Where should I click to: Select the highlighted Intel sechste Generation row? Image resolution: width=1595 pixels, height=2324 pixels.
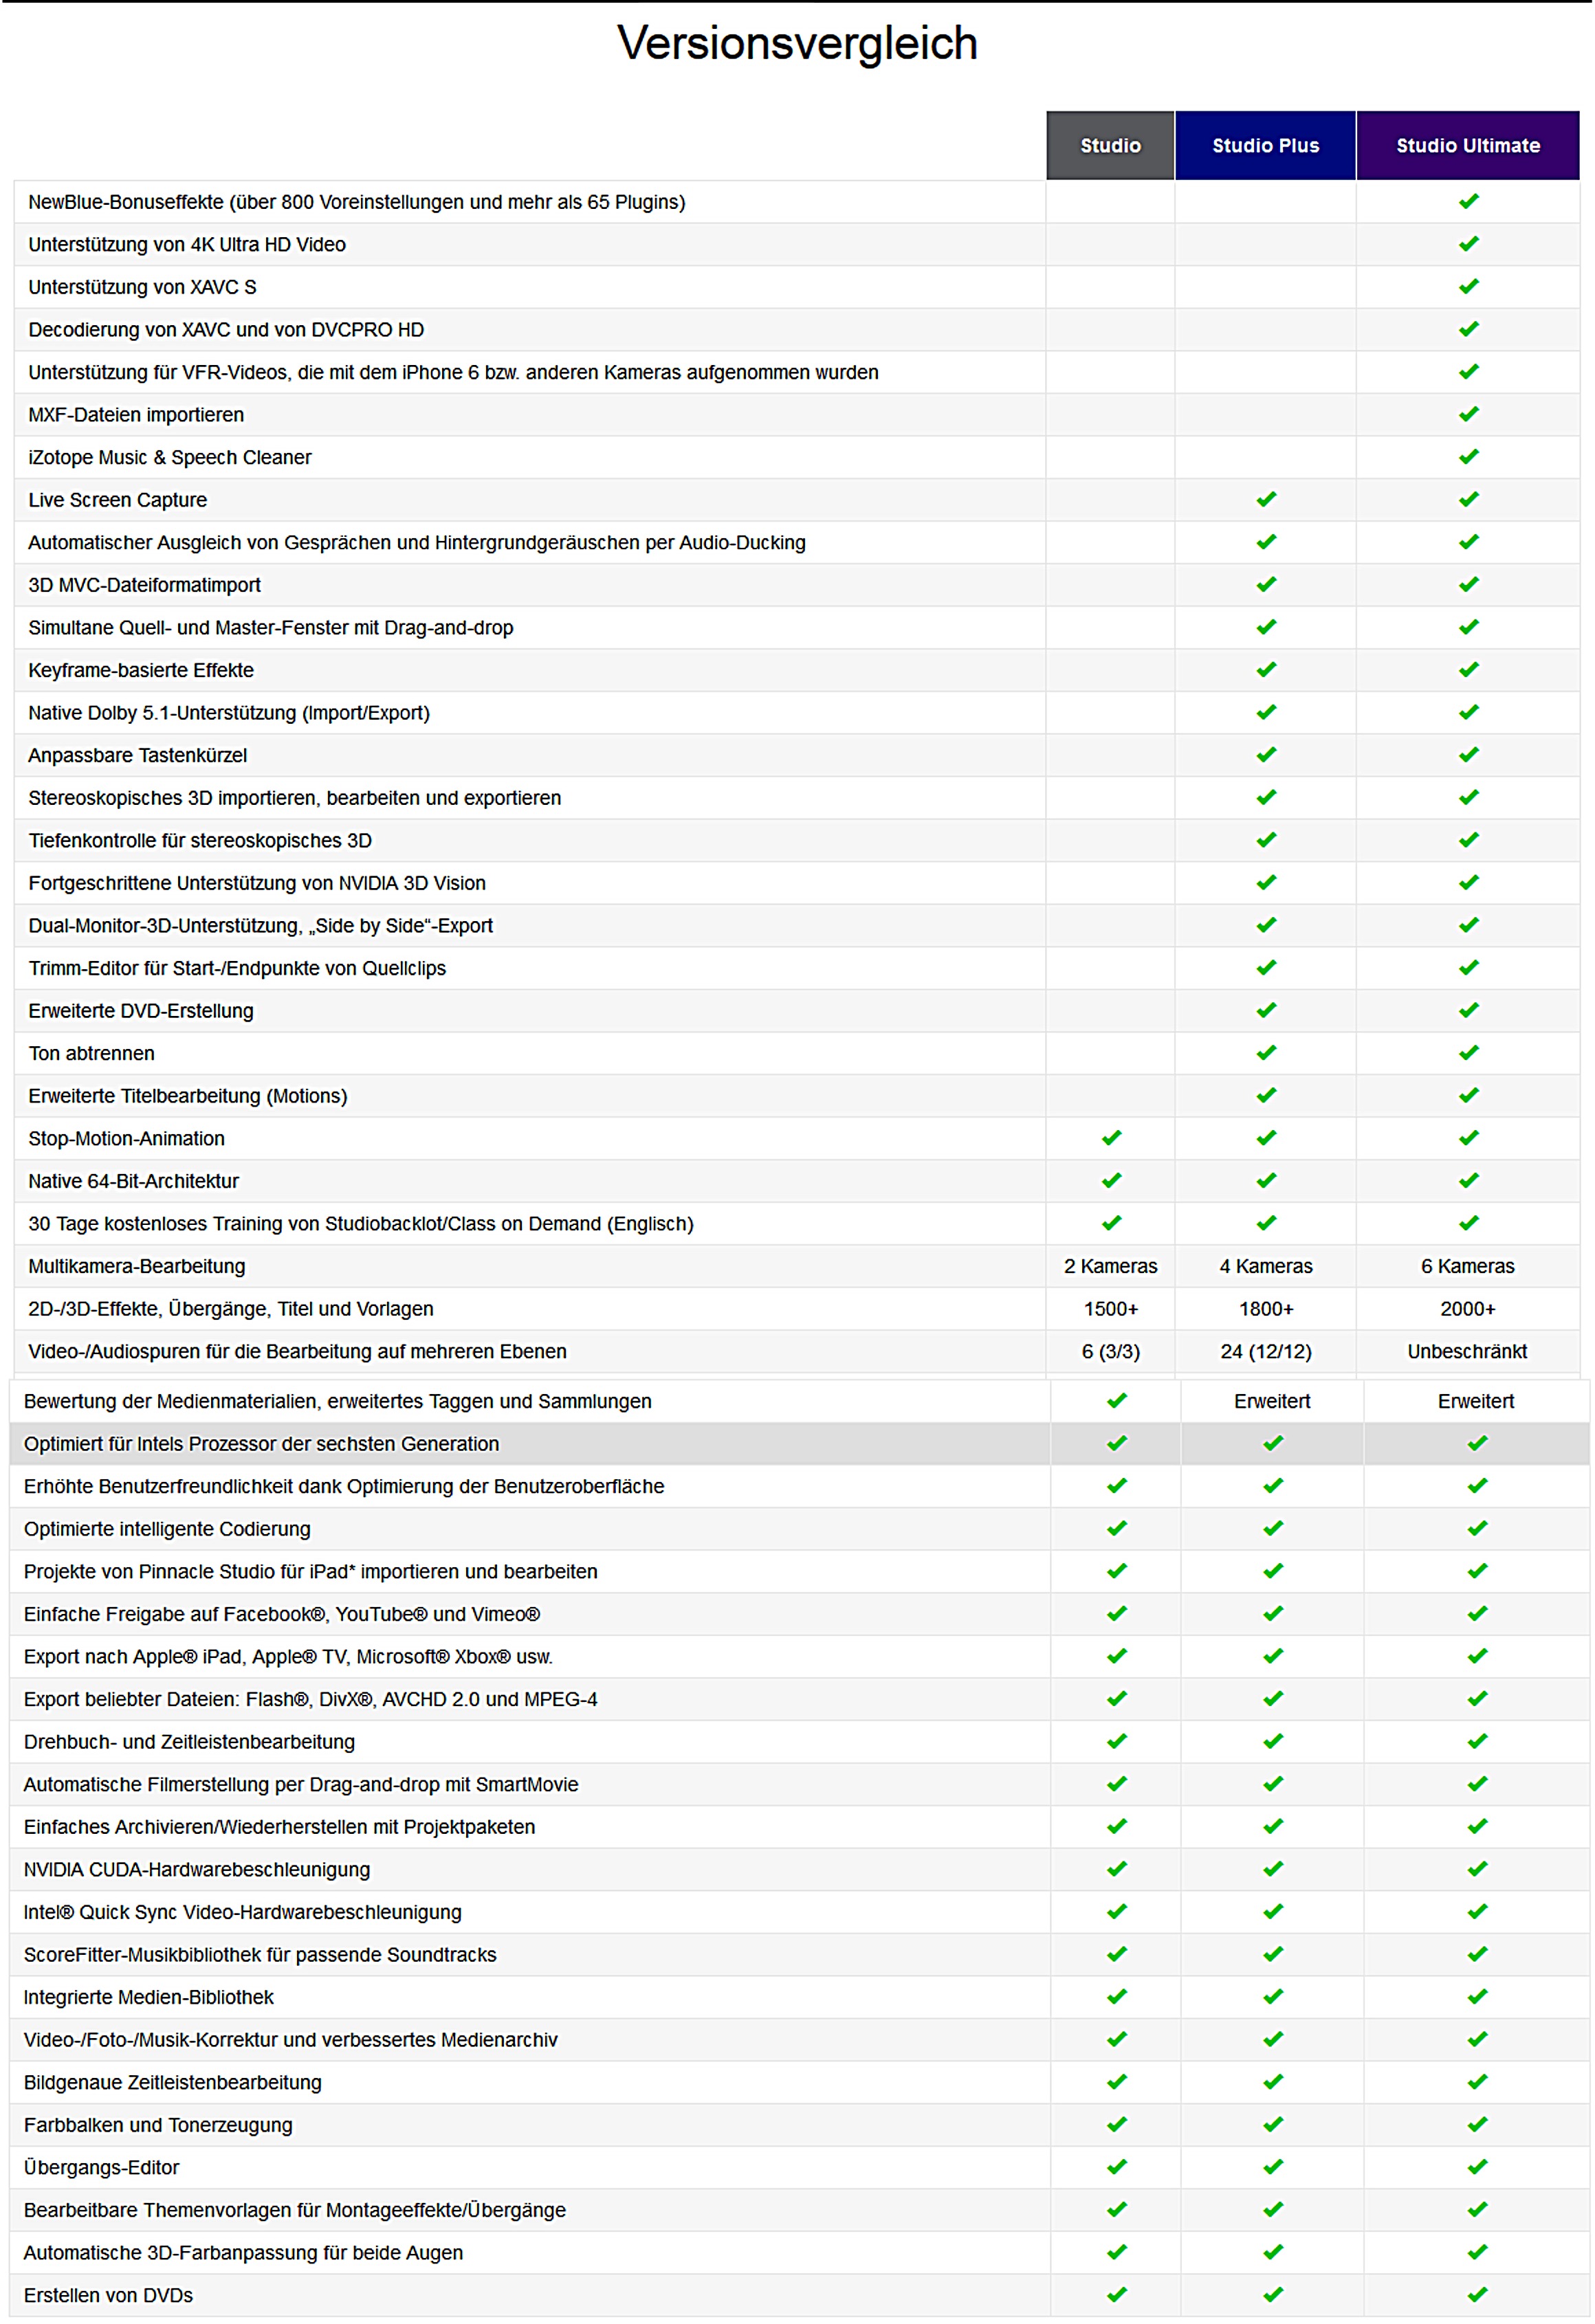(x=799, y=1444)
